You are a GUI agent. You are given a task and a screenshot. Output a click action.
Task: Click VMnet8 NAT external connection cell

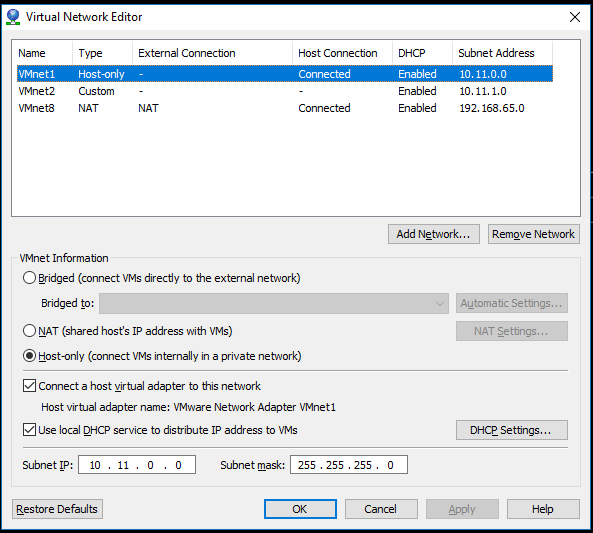pos(148,108)
